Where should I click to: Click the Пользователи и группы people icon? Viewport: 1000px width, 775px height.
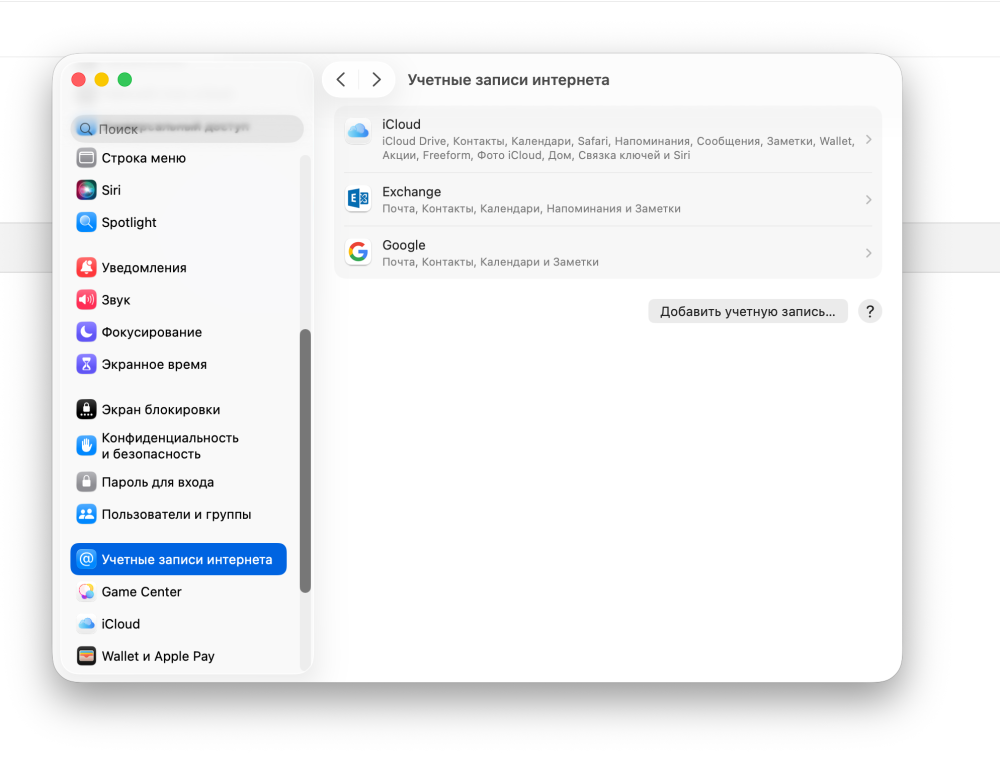pos(86,514)
